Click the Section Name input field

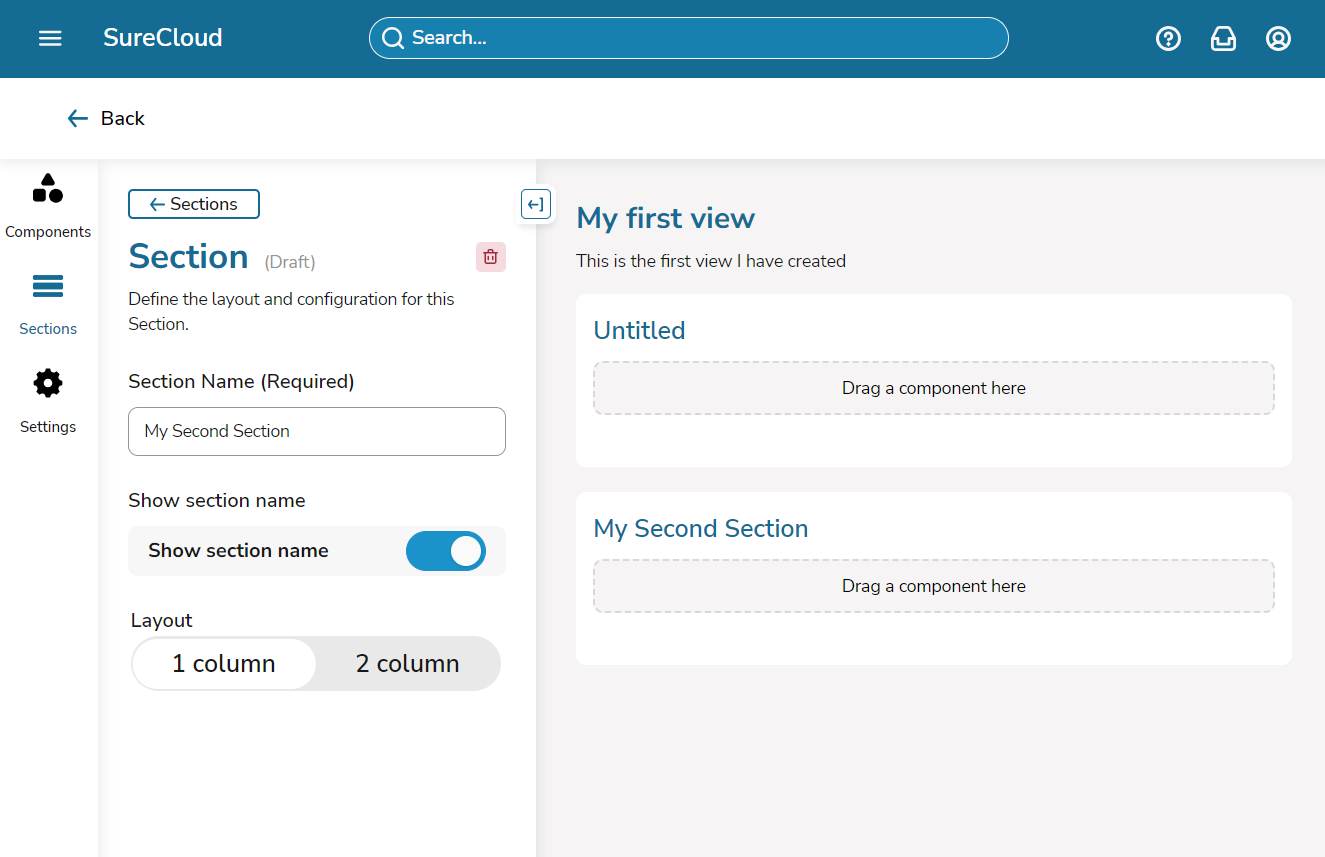(316, 431)
